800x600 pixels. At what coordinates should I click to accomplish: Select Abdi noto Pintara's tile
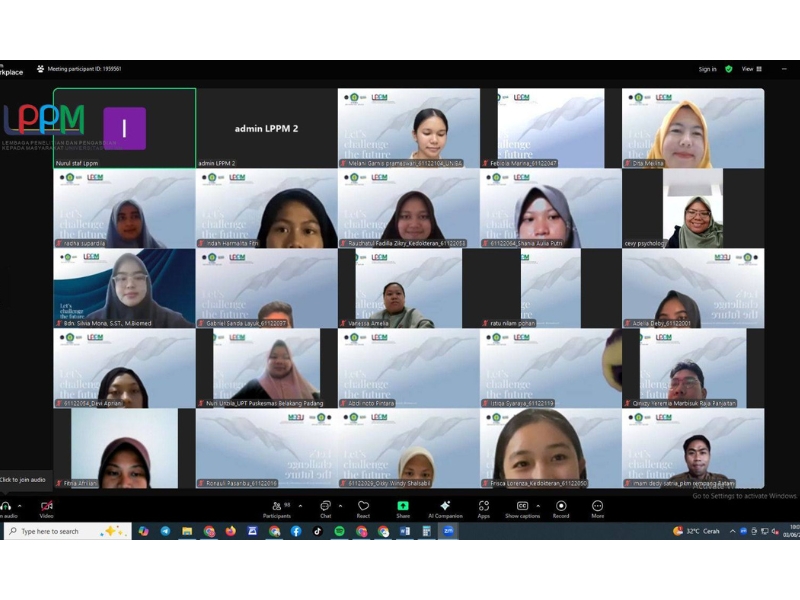click(x=409, y=368)
